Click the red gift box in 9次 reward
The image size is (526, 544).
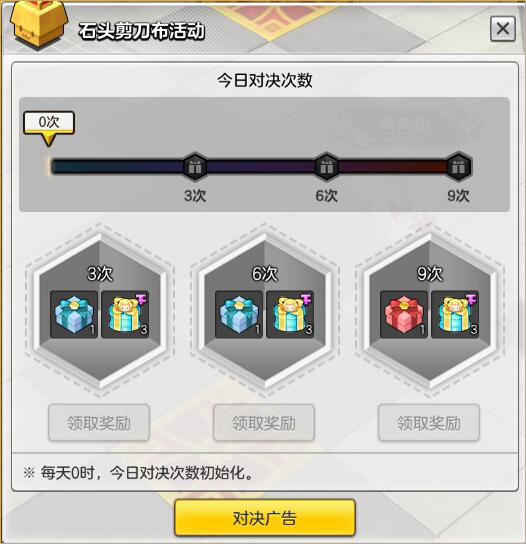[x=404, y=314]
